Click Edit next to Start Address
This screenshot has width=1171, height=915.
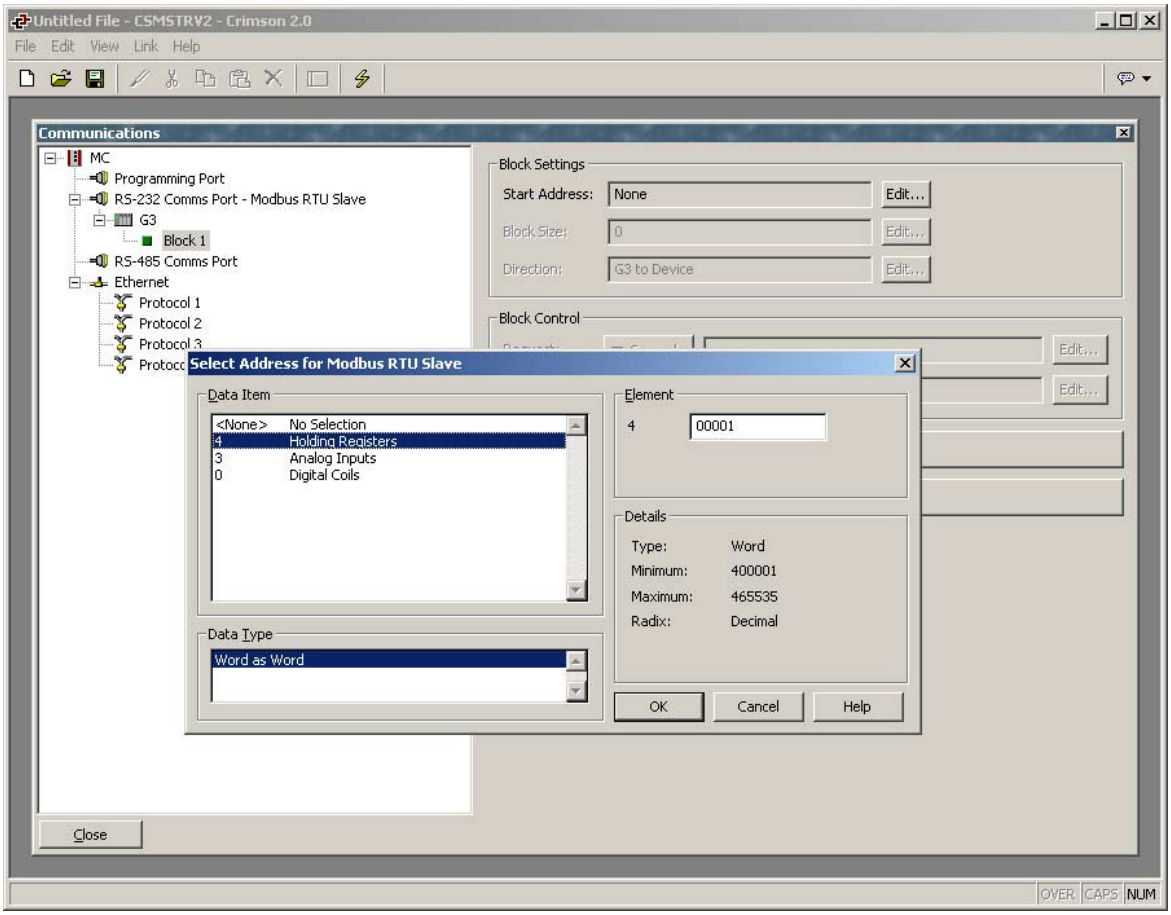coord(905,194)
